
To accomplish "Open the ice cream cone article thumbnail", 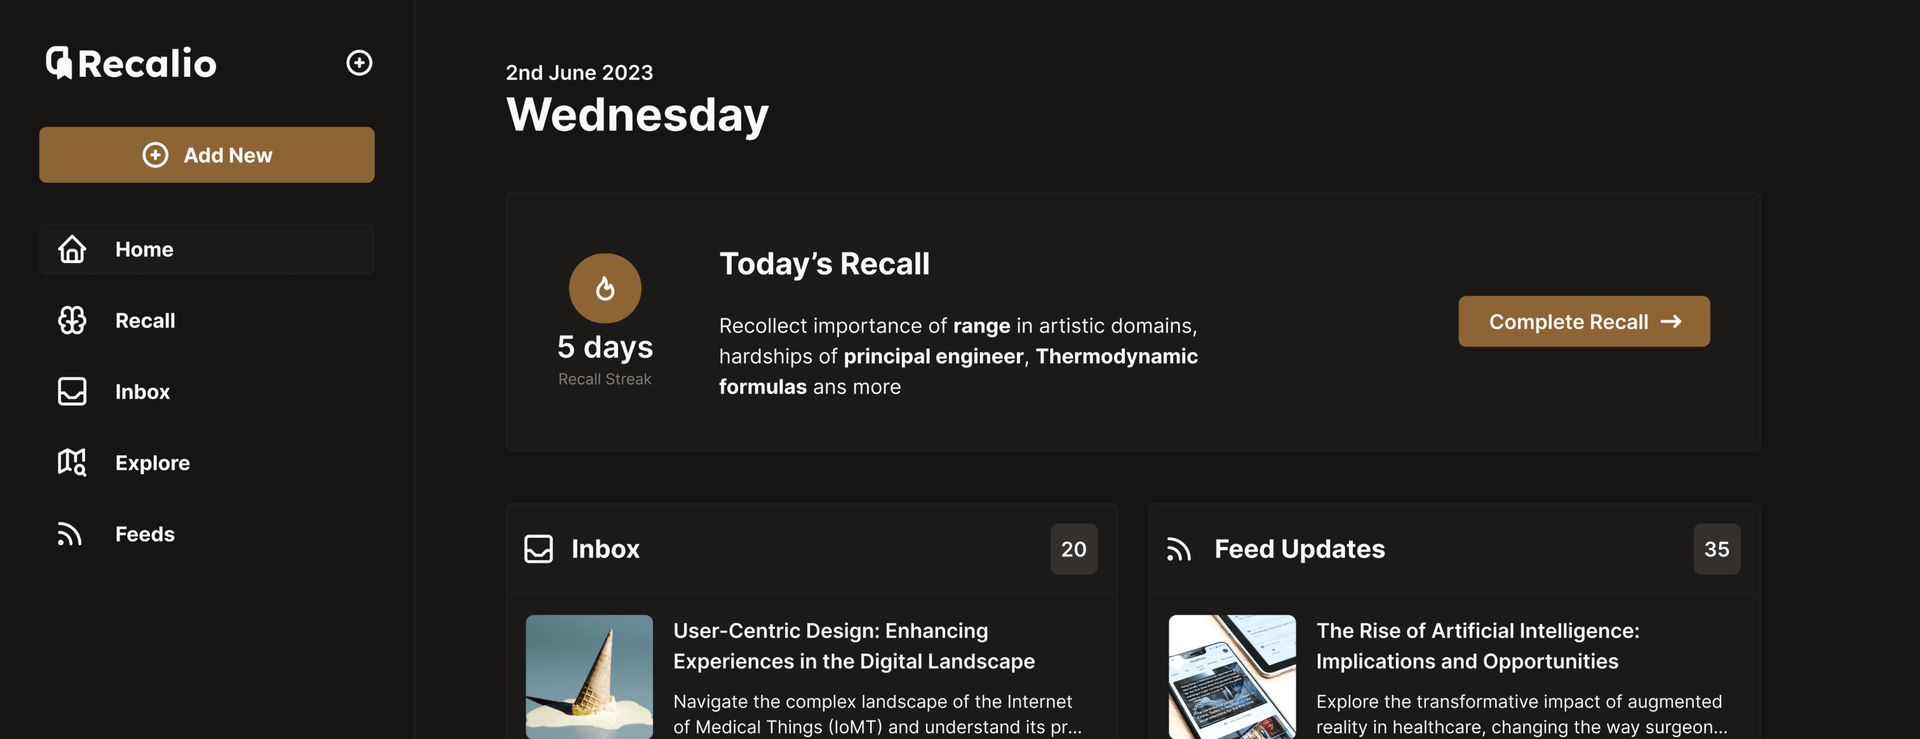I will 589,677.
